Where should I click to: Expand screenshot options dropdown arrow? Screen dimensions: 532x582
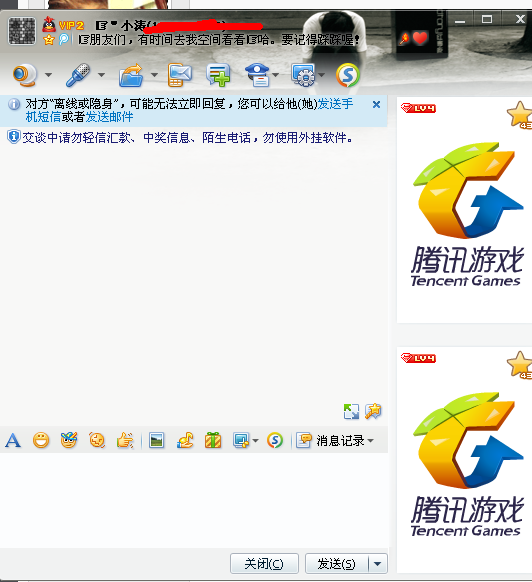tap(255, 441)
